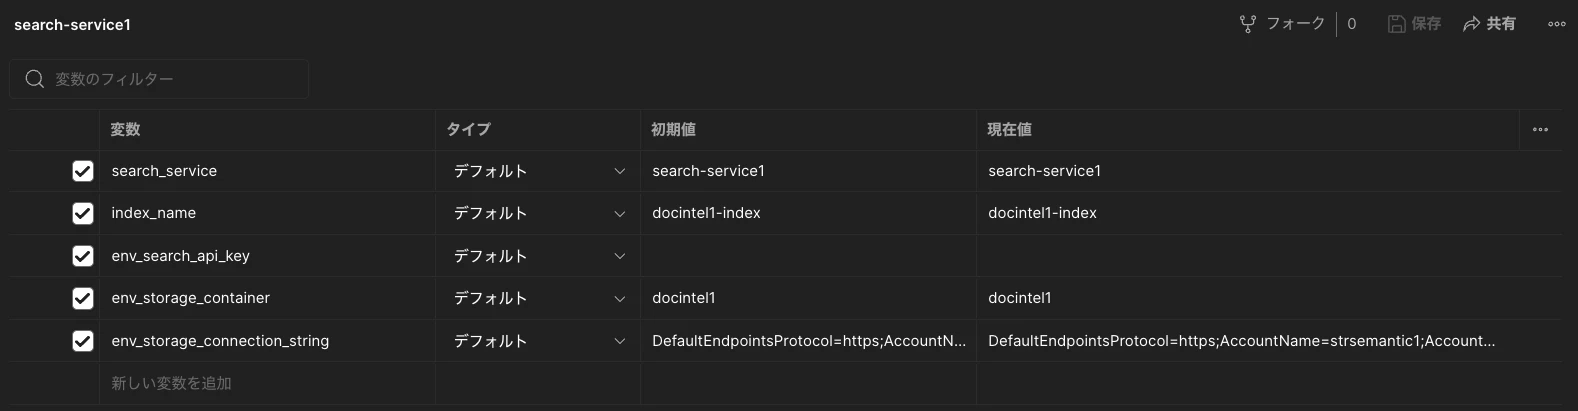Viewport: 1578px width, 411px height.
Task: Uncheck the search_service variable checkbox
Action: click(x=83, y=171)
